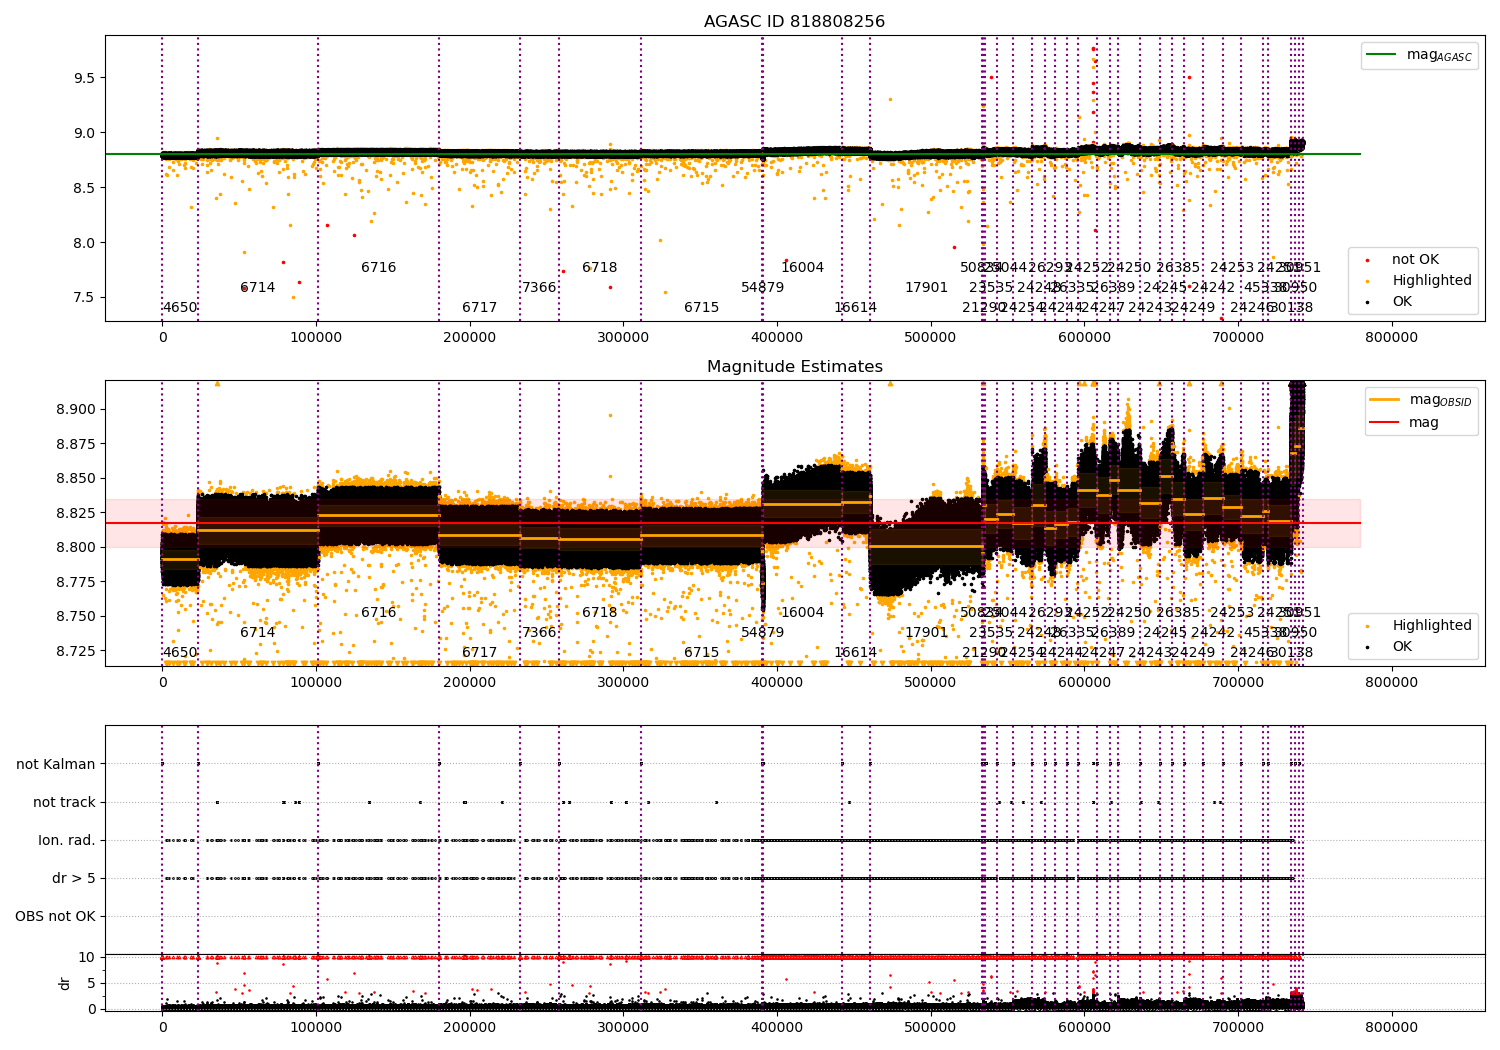
Task: Click the 'not track' axis label
Action: pyautogui.click(x=64, y=803)
